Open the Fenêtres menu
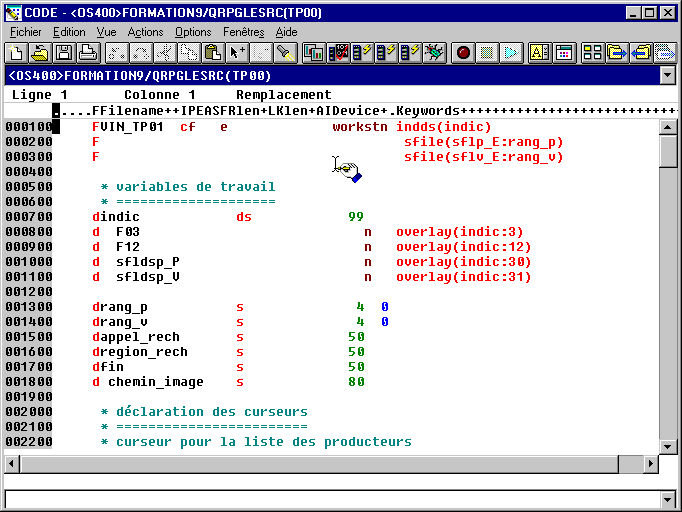The width and height of the screenshot is (682, 512). point(243,32)
